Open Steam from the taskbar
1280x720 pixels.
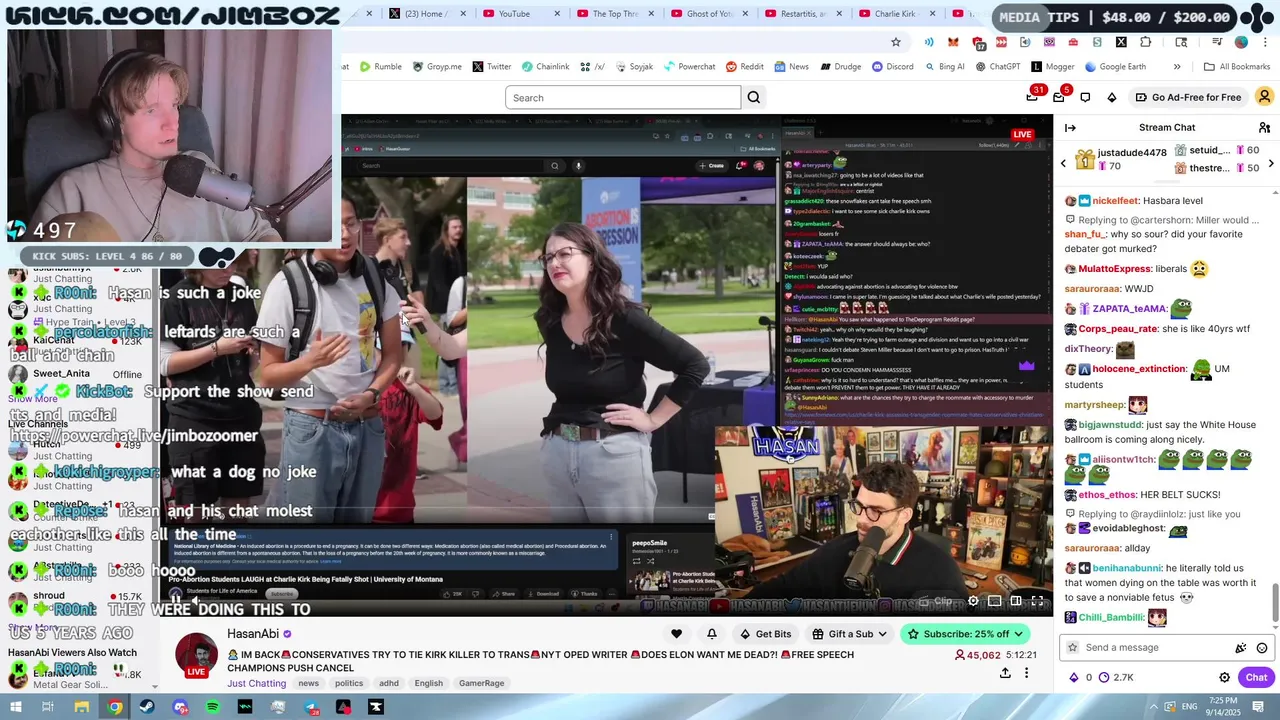[x=147, y=707]
